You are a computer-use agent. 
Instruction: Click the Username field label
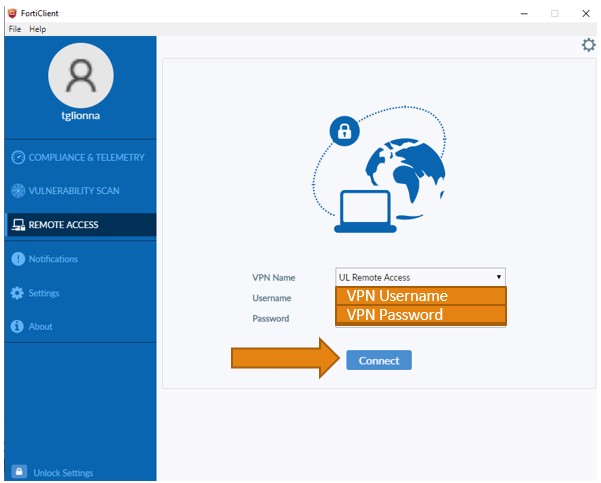pyautogui.click(x=272, y=298)
